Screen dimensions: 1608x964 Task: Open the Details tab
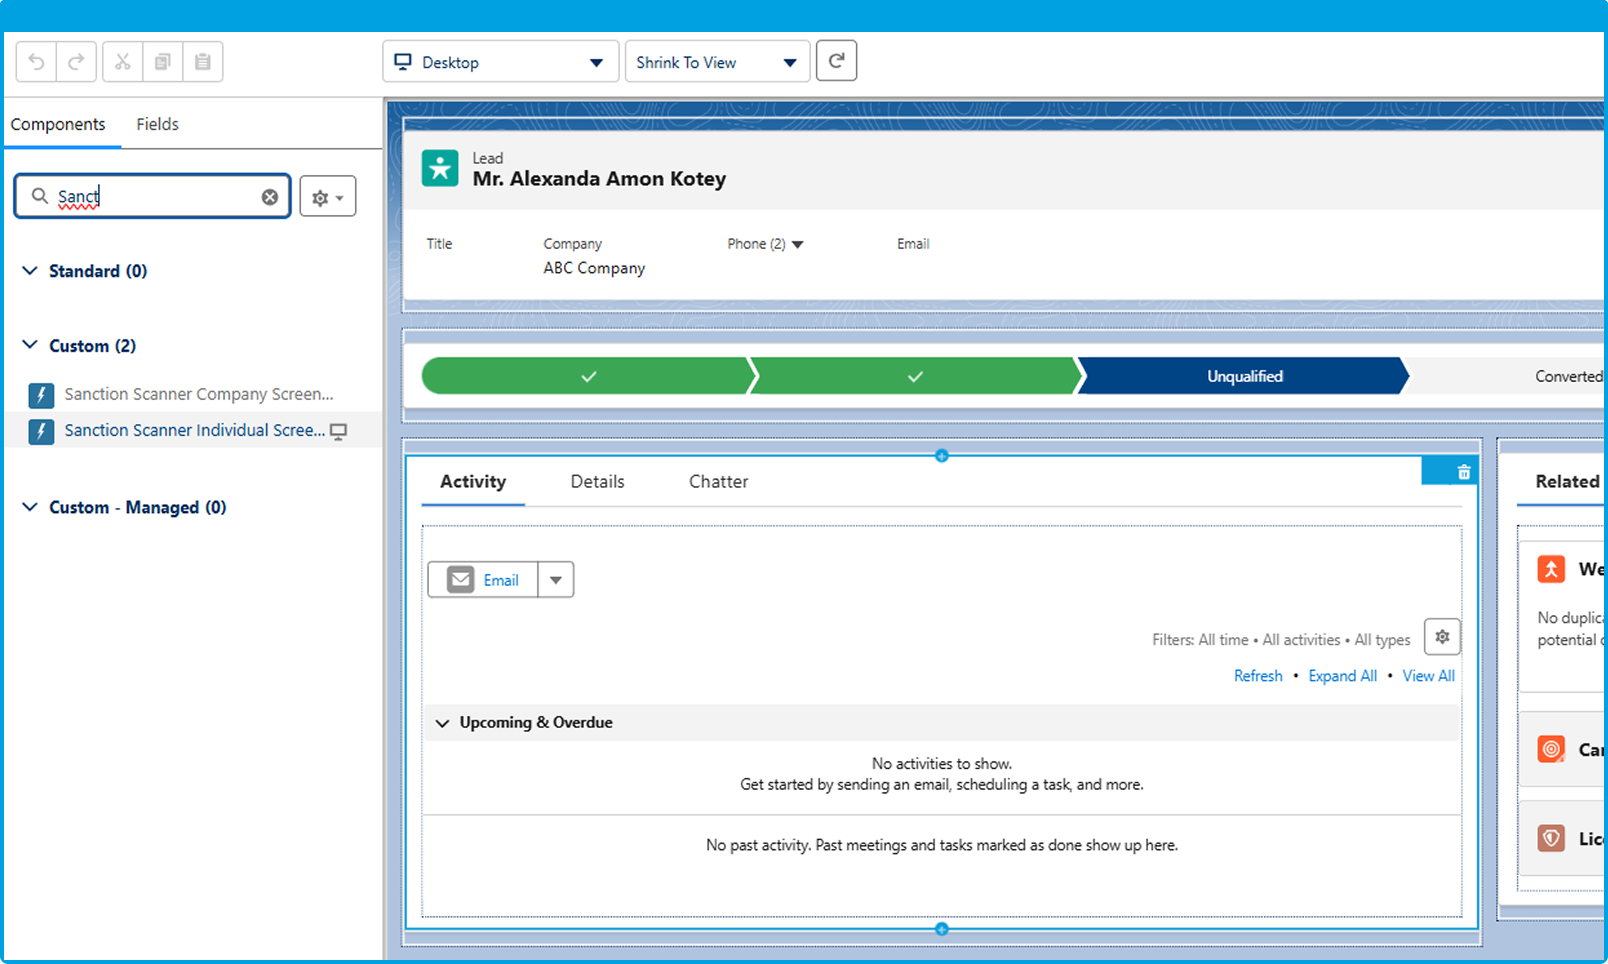coord(597,482)
